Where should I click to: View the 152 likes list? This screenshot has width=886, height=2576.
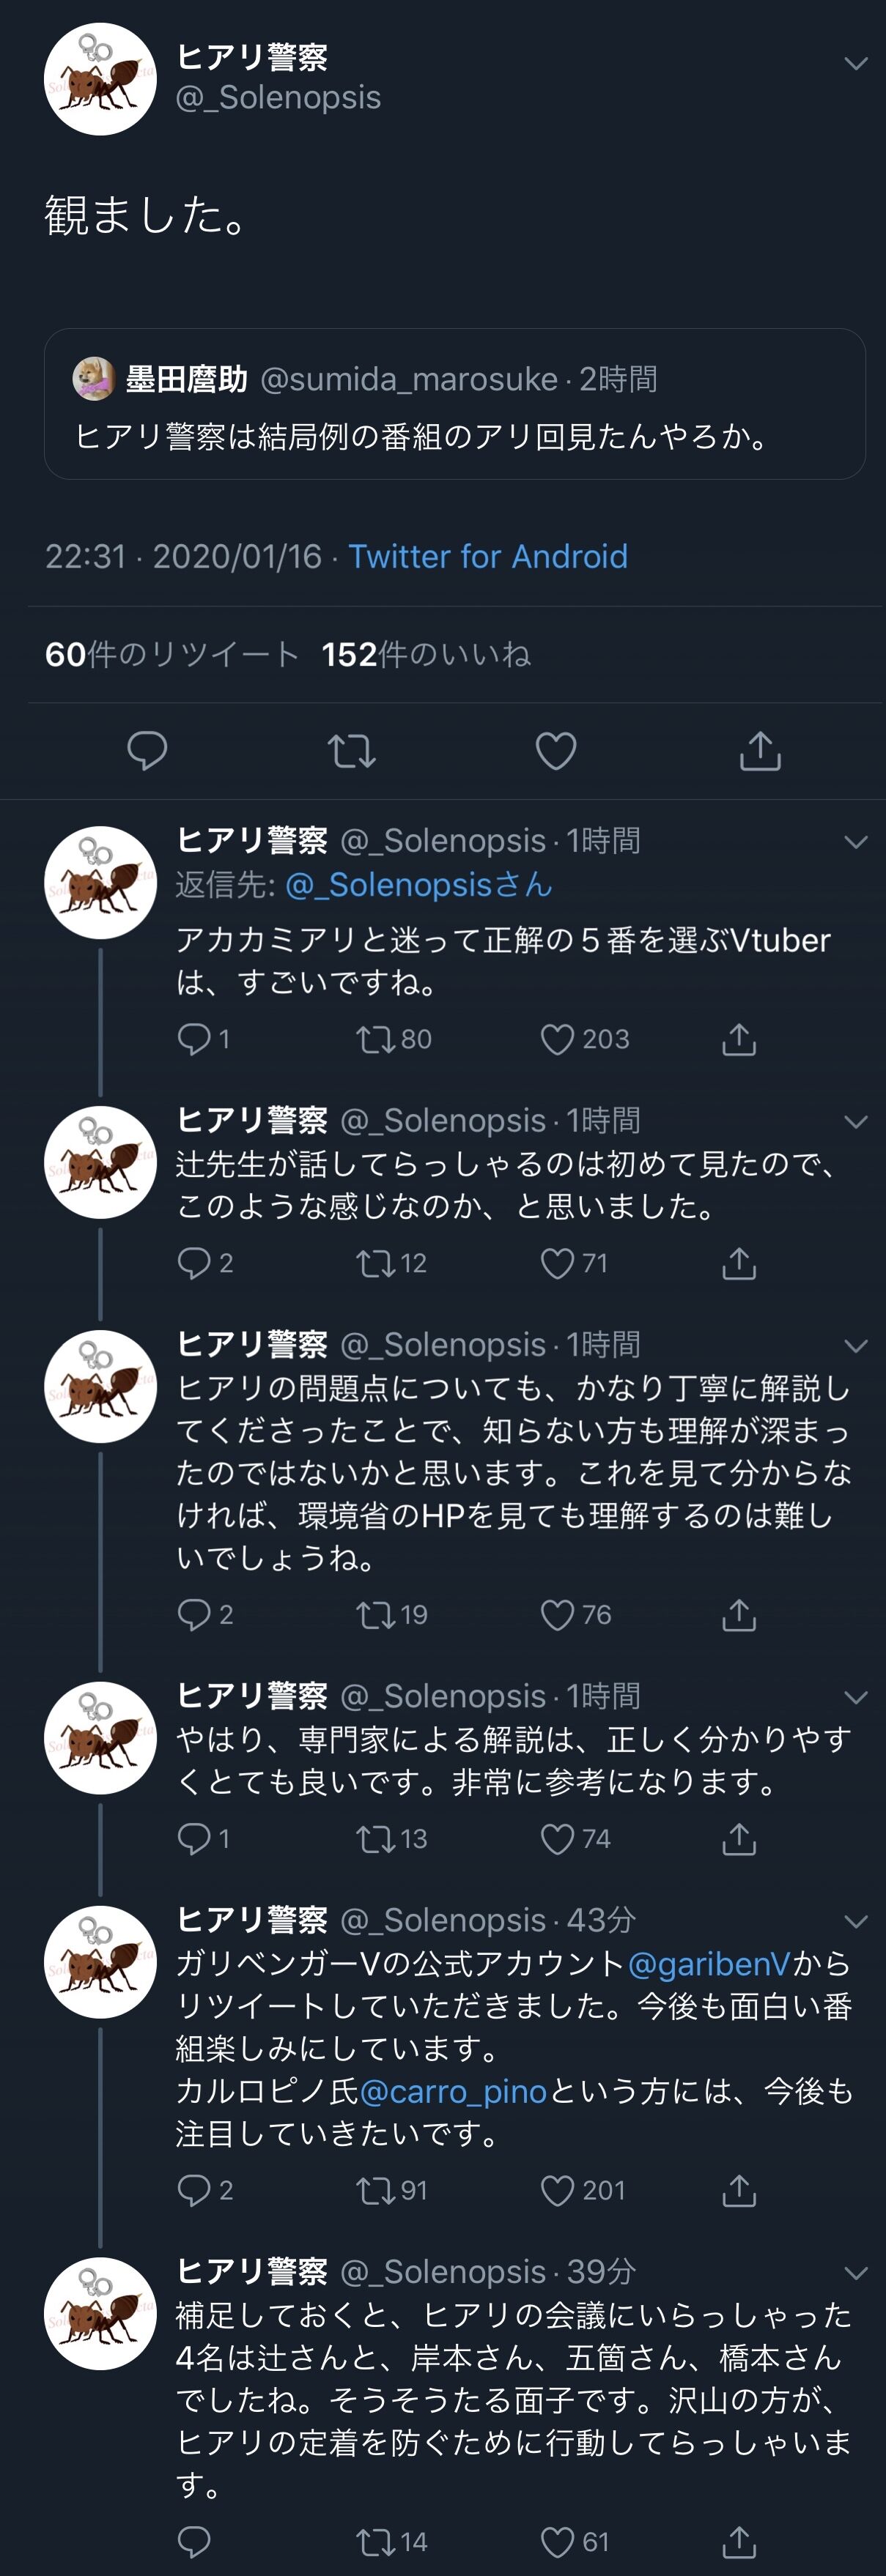click(426, 654)
